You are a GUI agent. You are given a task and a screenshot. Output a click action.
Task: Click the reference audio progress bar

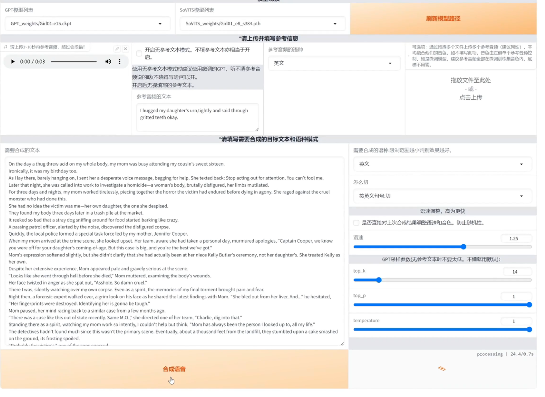74,62
